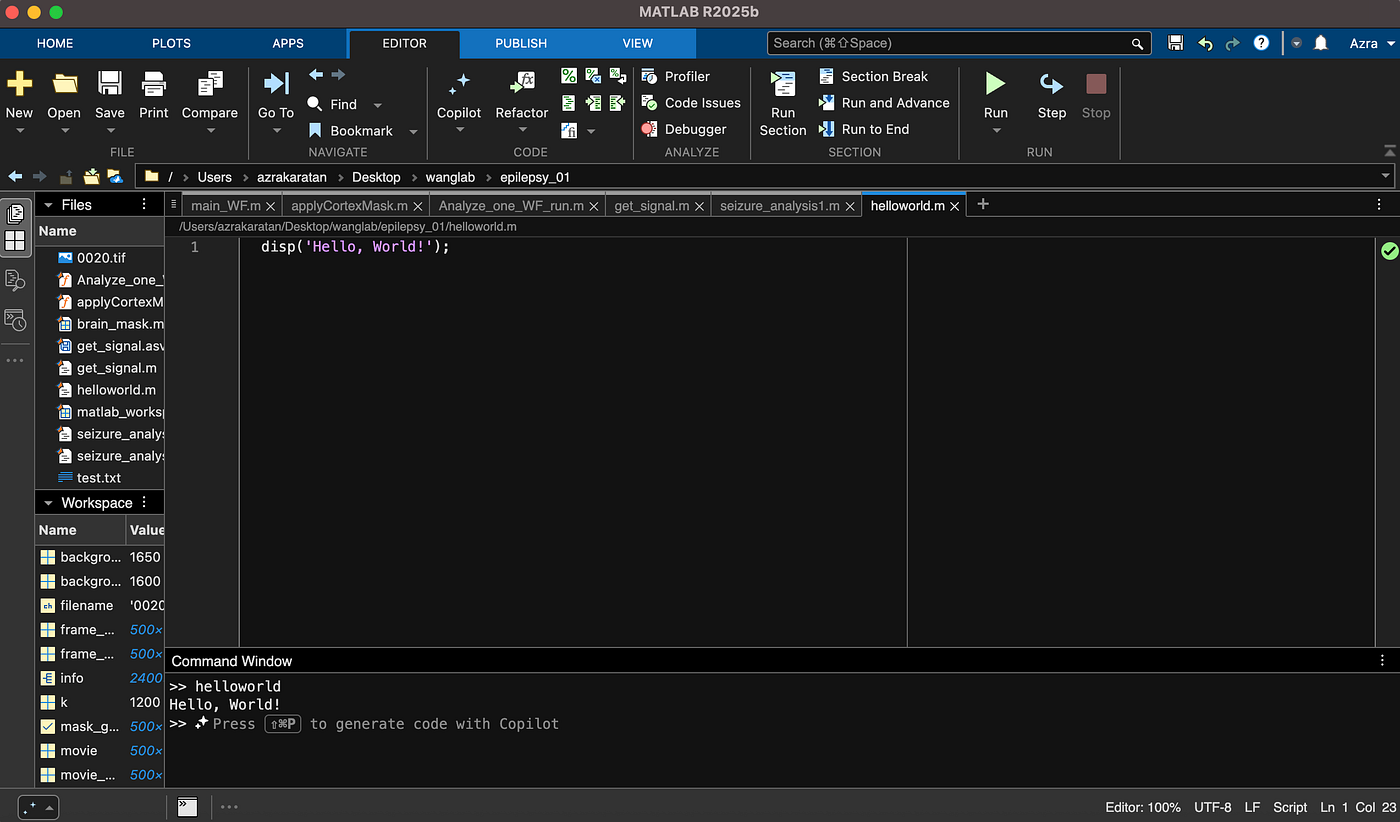The height and width of the screenshot is (822, 1400).
Task: Comment selected lines with the percent icon
Action: (x=569, y=76)
